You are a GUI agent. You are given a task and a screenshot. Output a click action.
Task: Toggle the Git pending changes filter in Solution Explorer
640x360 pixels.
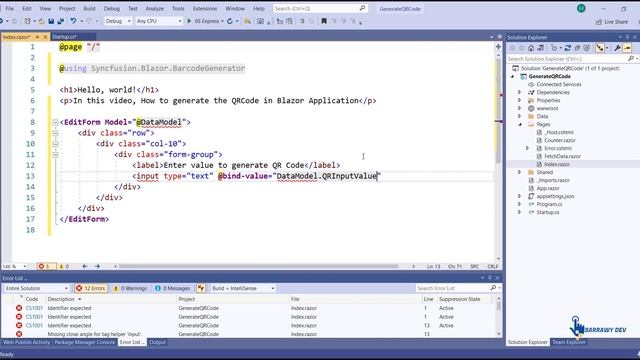(554, 48)
